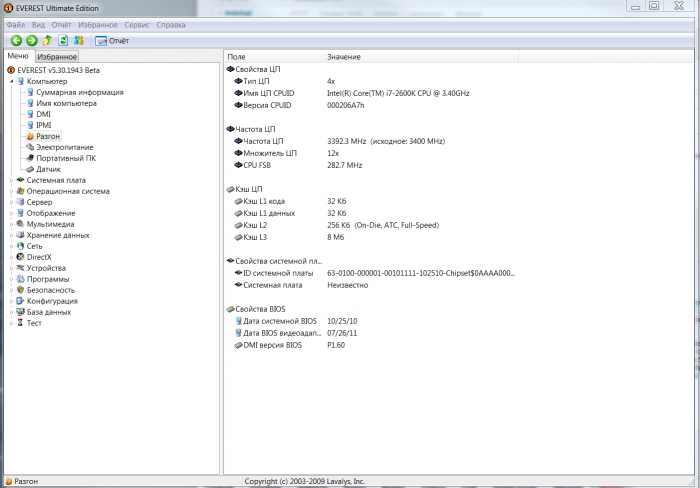
Task: Select the Версия CPUID row
Action: pos(371,105)
